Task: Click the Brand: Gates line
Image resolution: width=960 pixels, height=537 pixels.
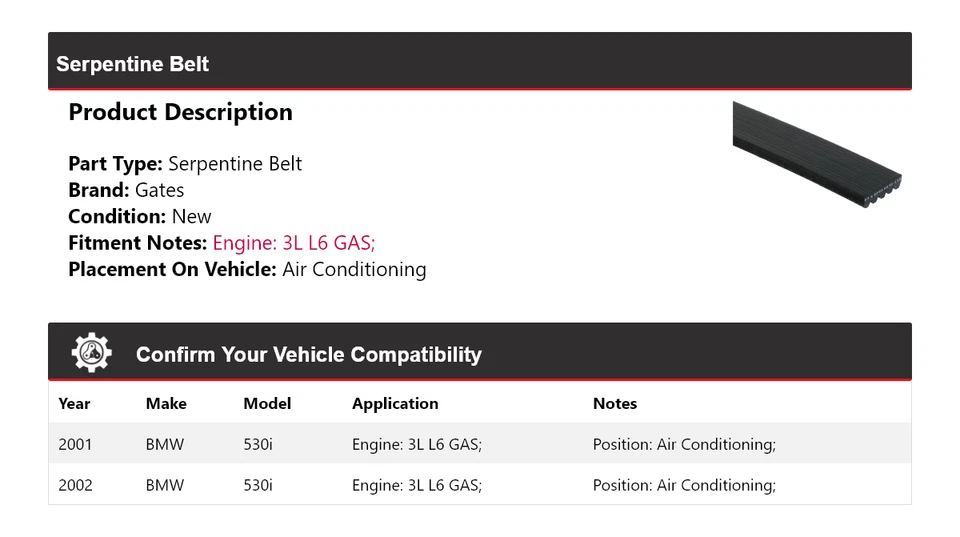Action: [126, 190]
